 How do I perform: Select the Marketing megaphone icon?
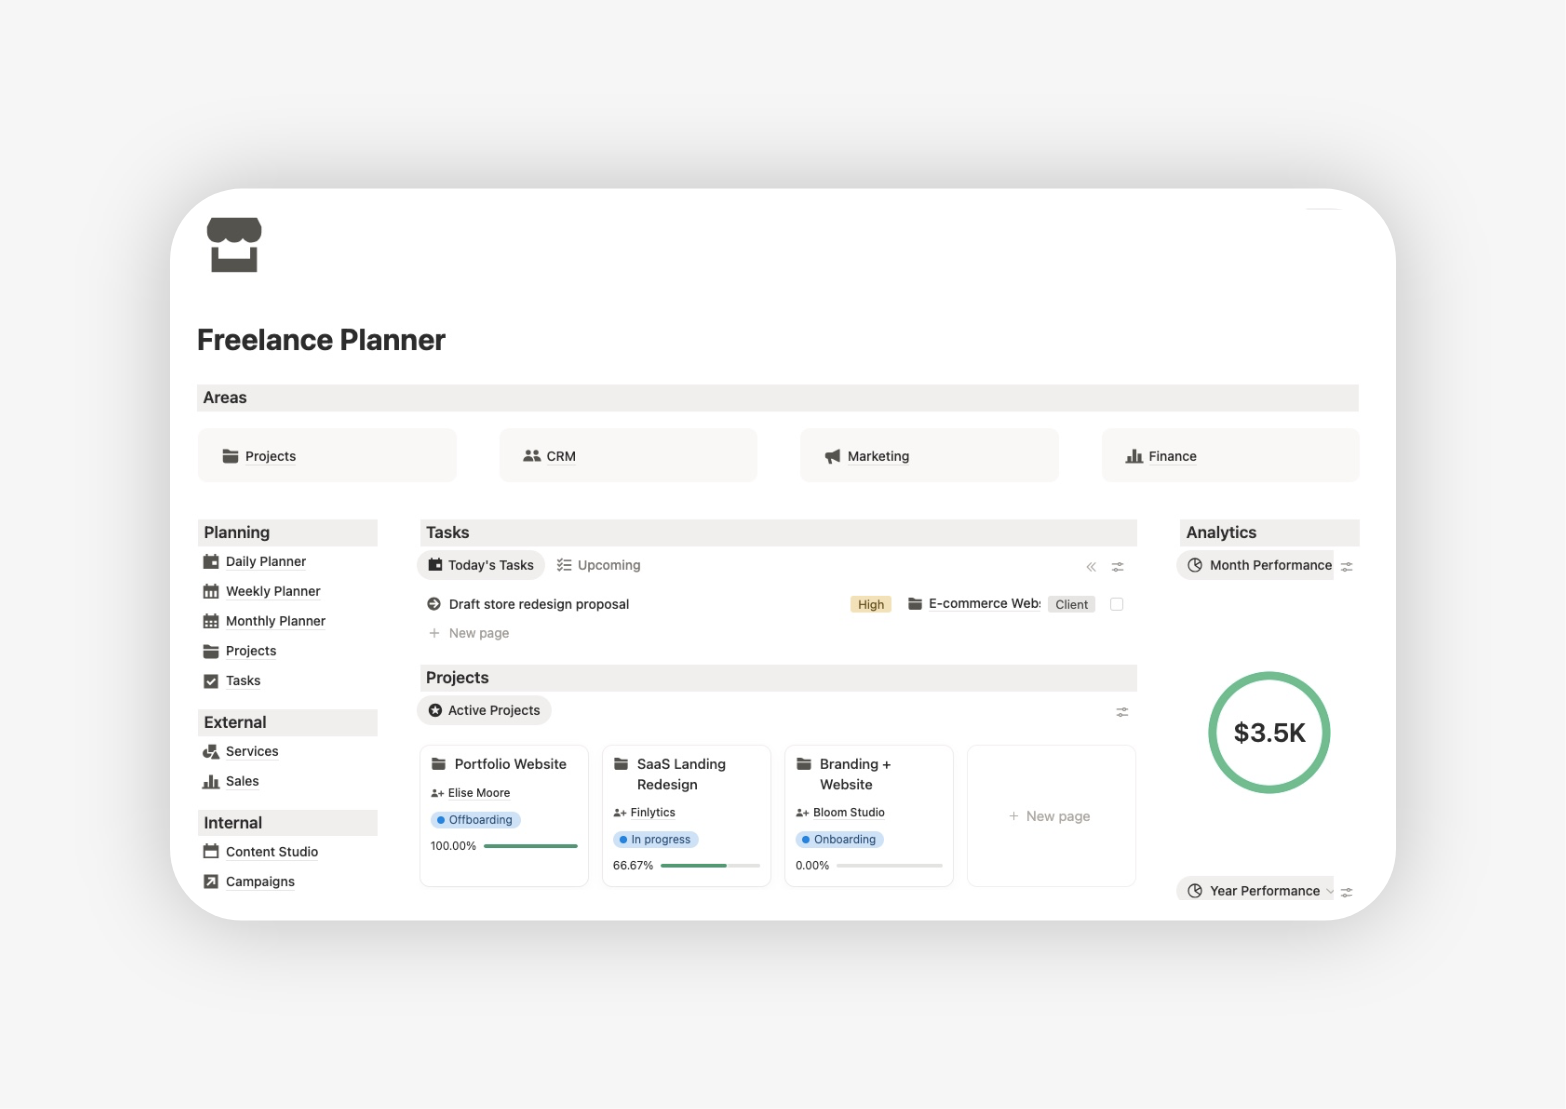831,456
